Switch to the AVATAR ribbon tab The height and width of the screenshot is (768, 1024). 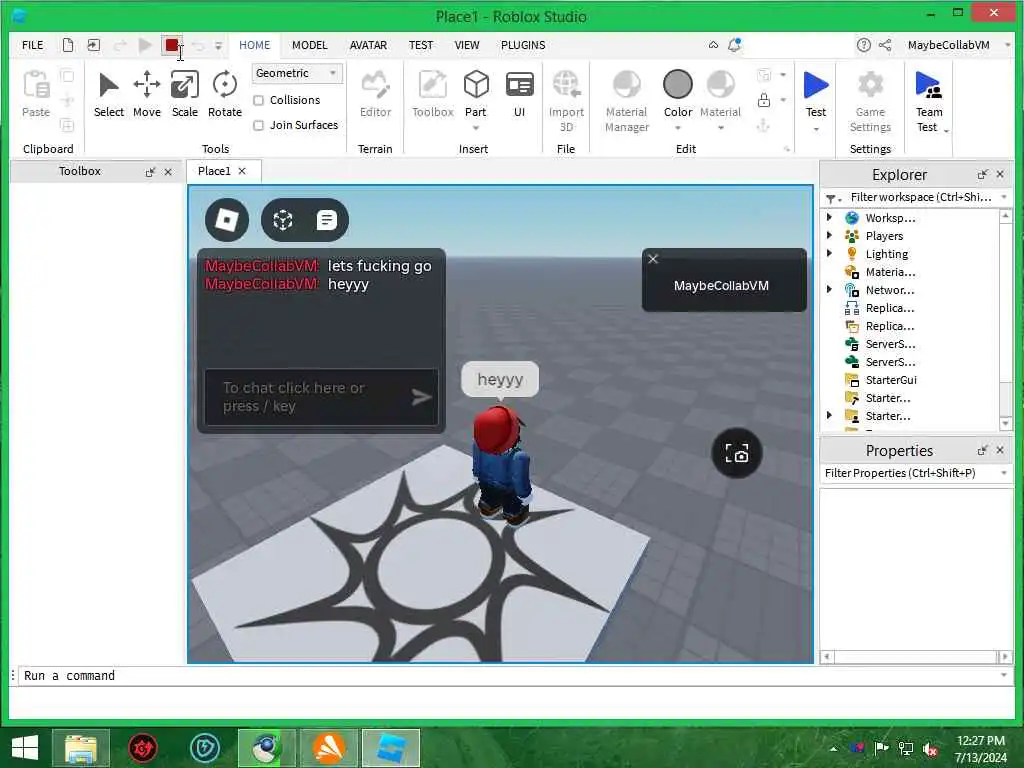point(368,45)
